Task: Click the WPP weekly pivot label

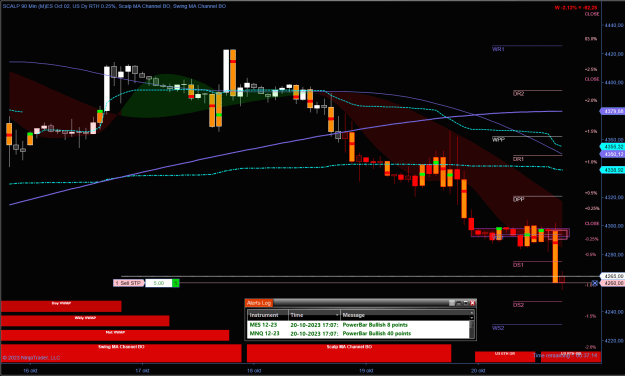Action: (498, 140)
